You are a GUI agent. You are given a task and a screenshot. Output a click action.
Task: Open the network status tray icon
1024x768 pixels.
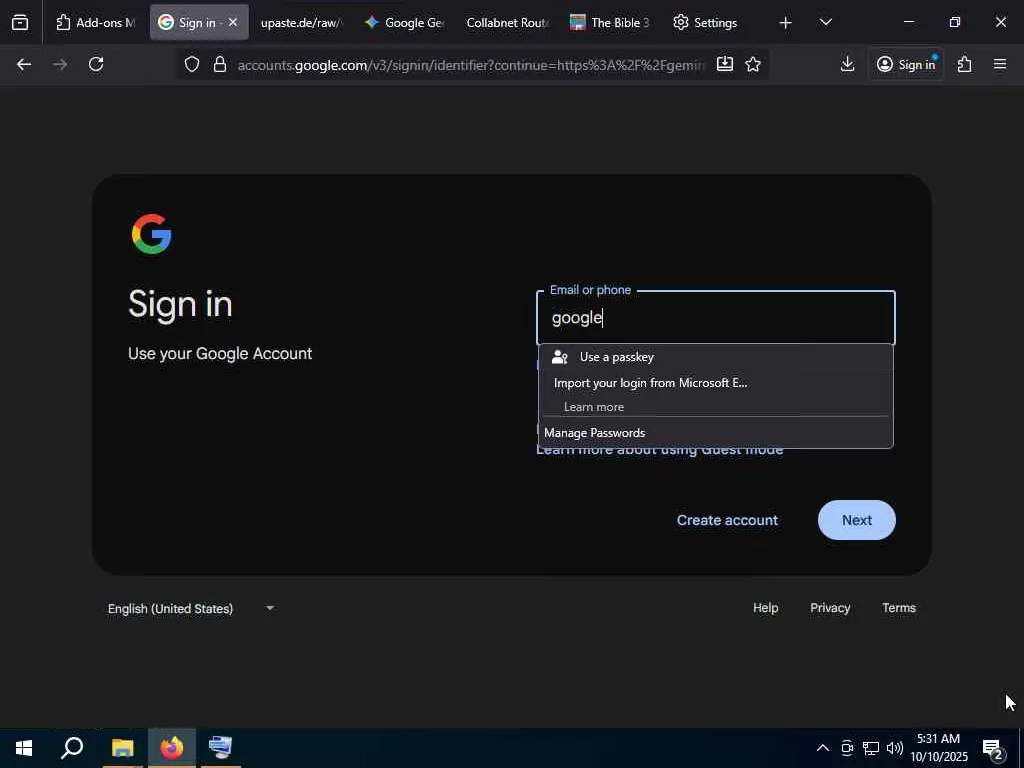pyautogui.click(x=871, y=748)
